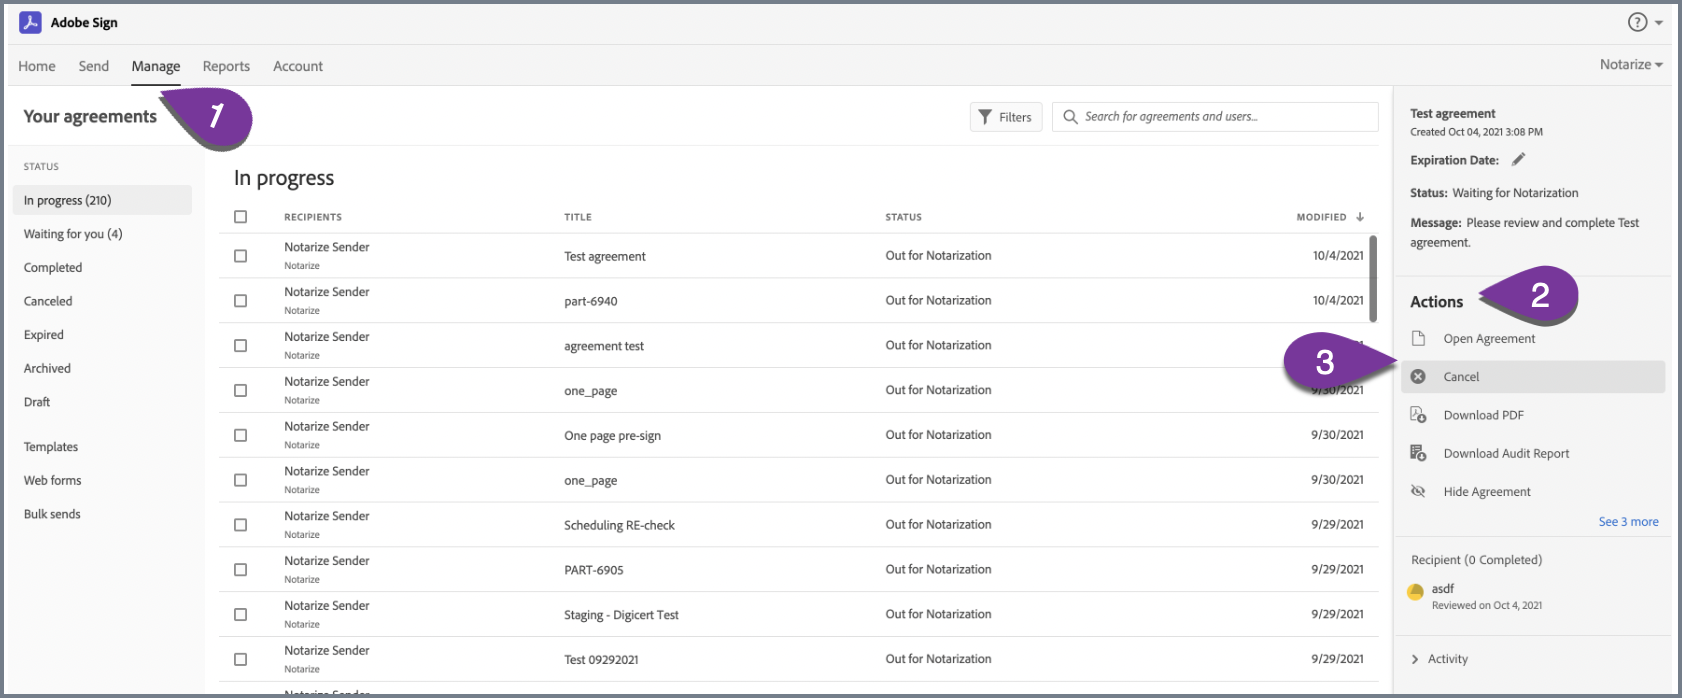
Task: Select In progress (210) status filter
Action: [102, 200]
